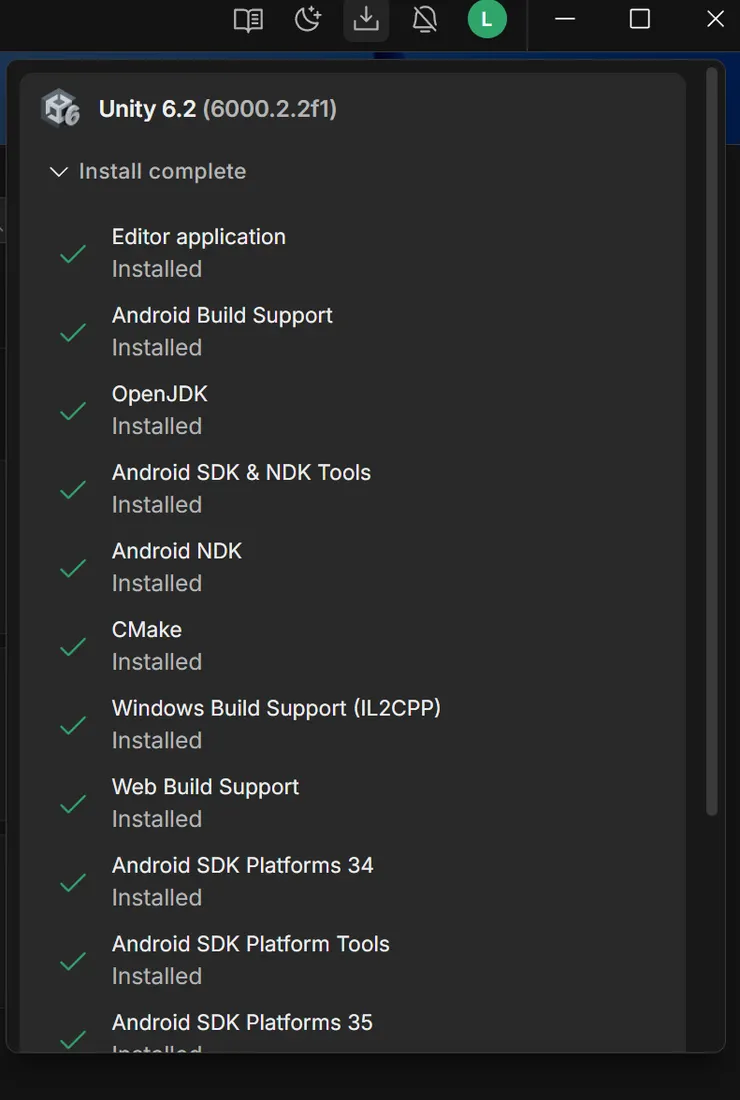740x1100 pixels.
Task: Click the Unity 6.2 cube logo
Action: pyautogui.click(x=60, y=108)
